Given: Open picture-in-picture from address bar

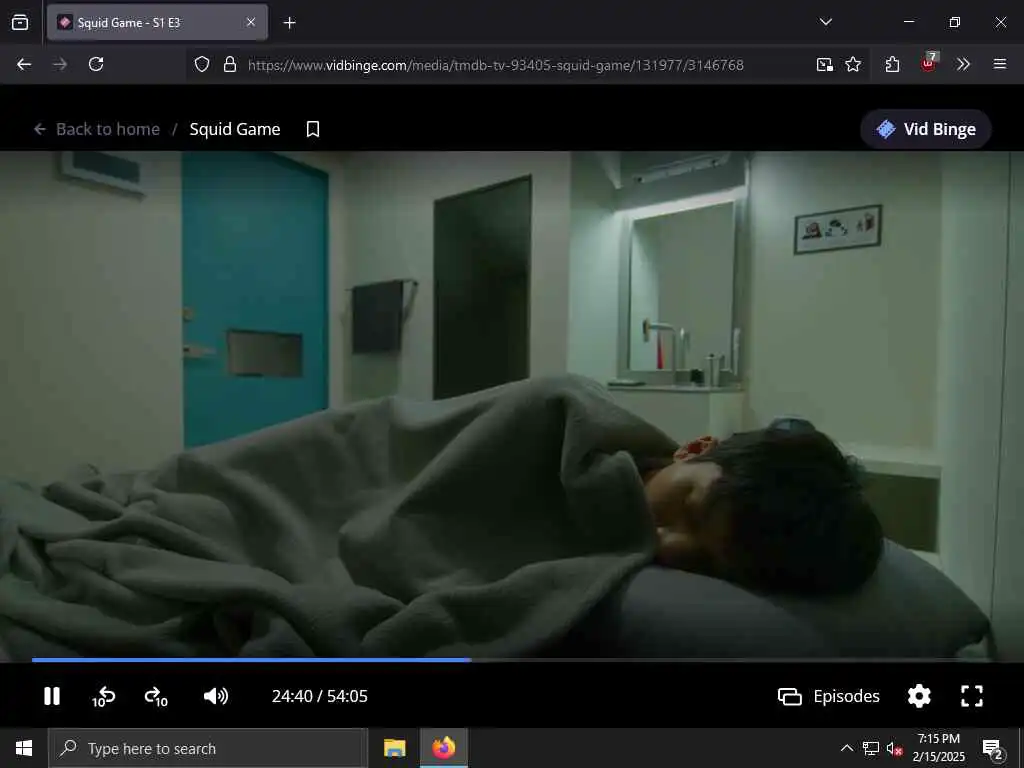Looking at the screenshot, I should (825, 65).
